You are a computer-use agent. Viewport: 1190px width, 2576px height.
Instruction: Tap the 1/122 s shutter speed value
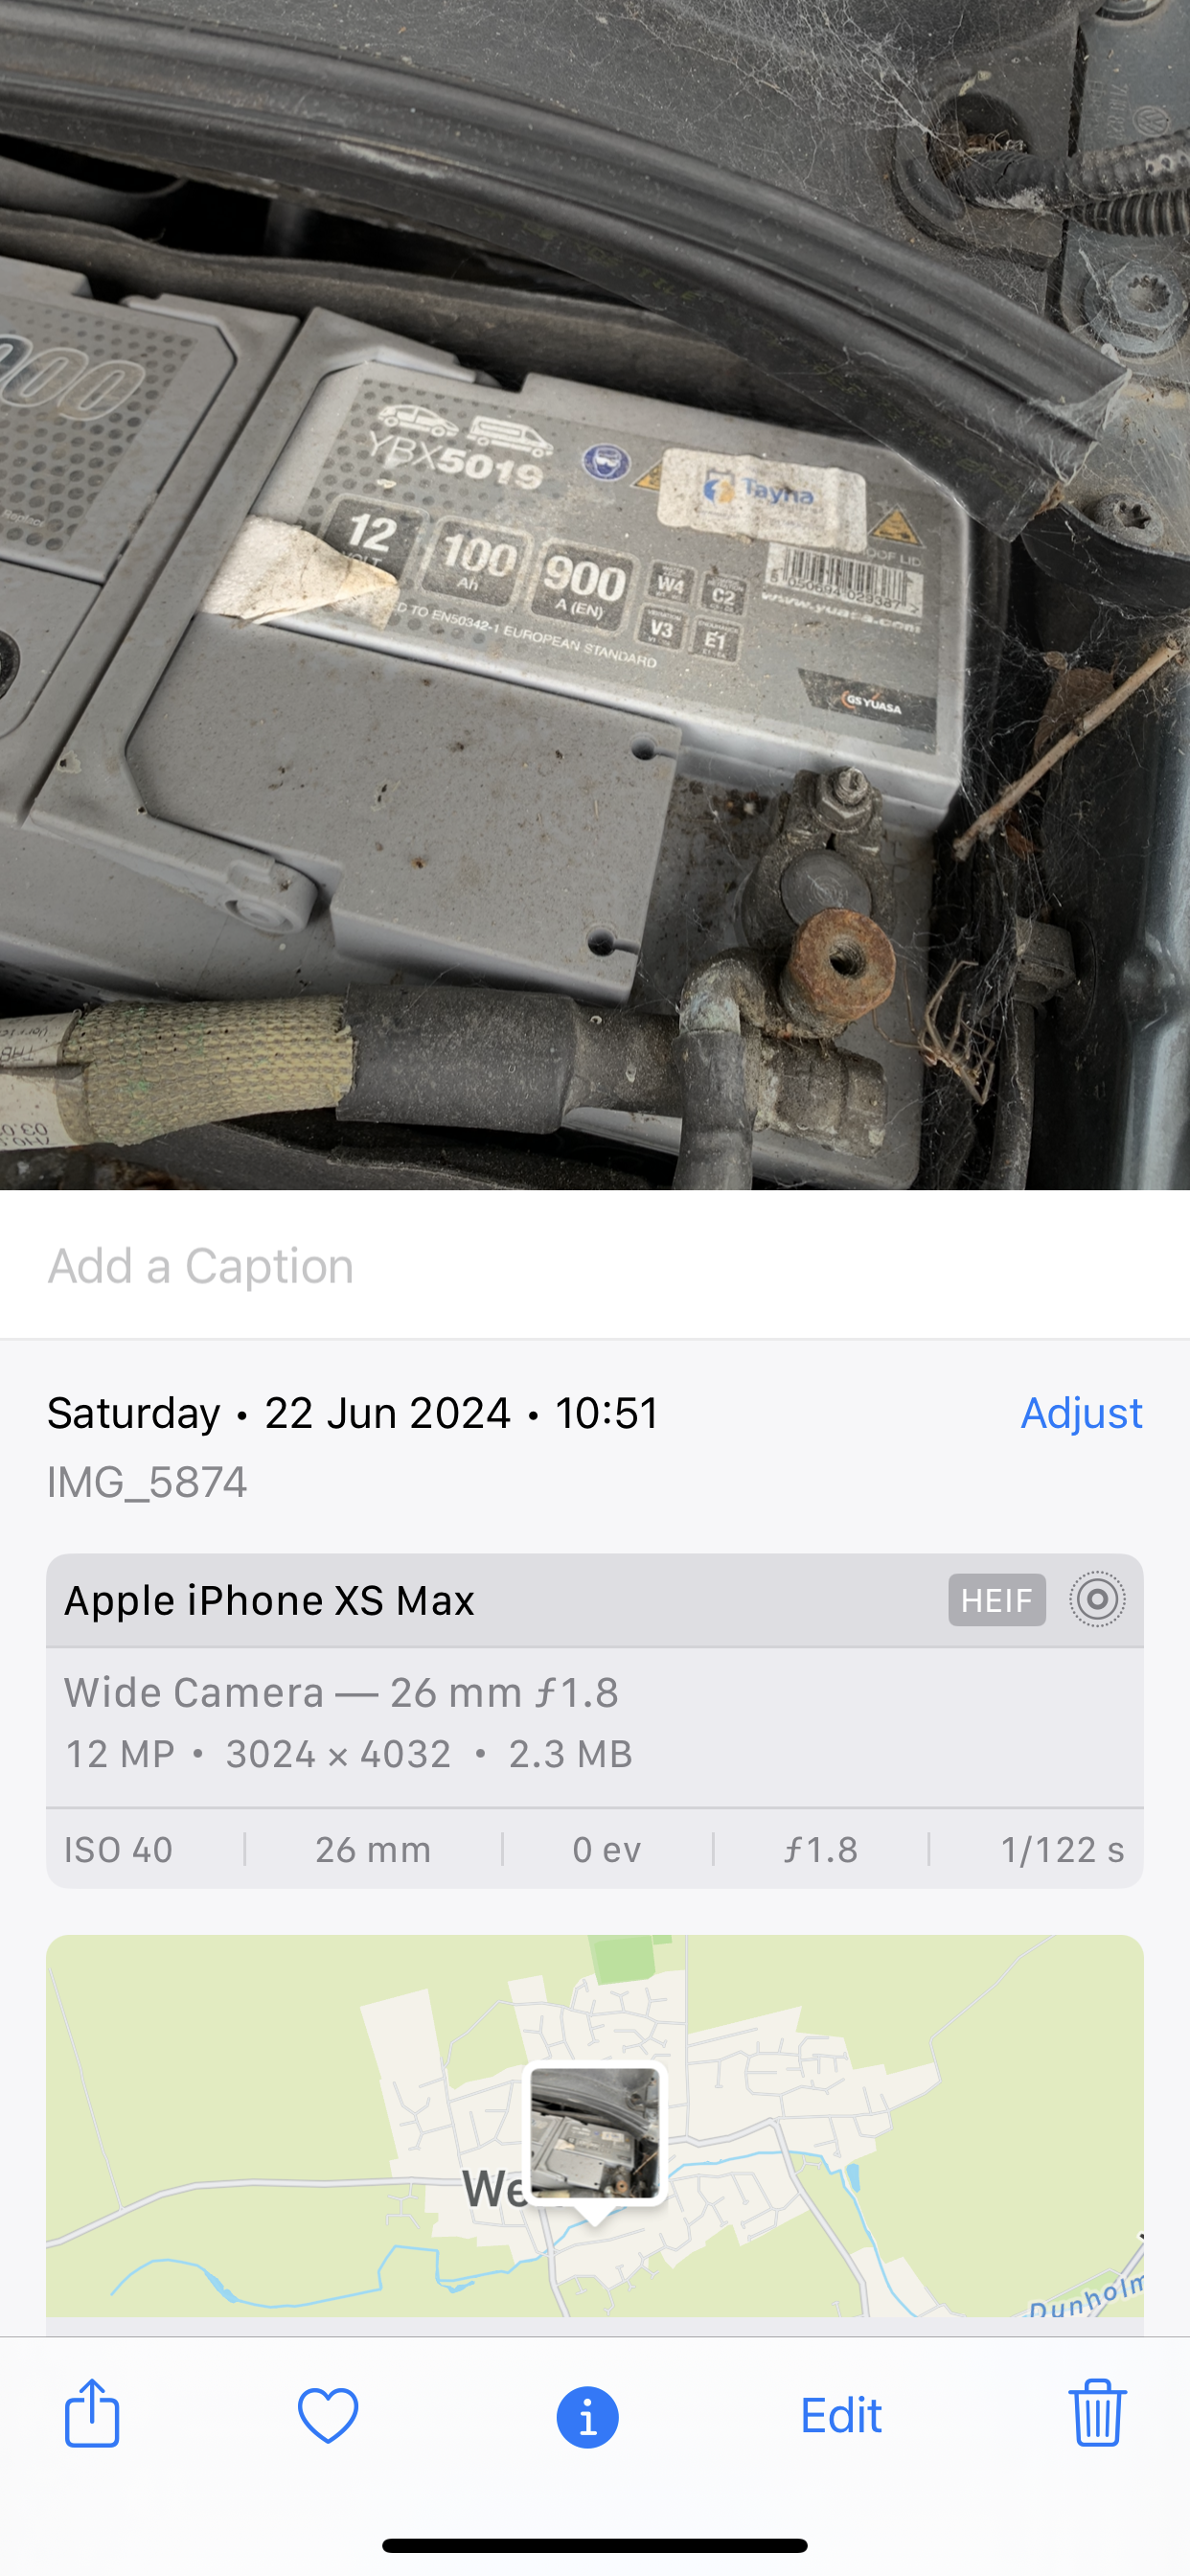coord(1062,1850)
